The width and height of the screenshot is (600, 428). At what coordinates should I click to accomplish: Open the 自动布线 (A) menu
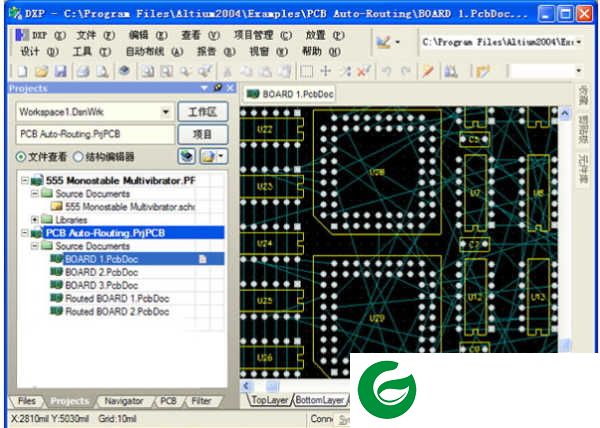[x=155, y=51]
